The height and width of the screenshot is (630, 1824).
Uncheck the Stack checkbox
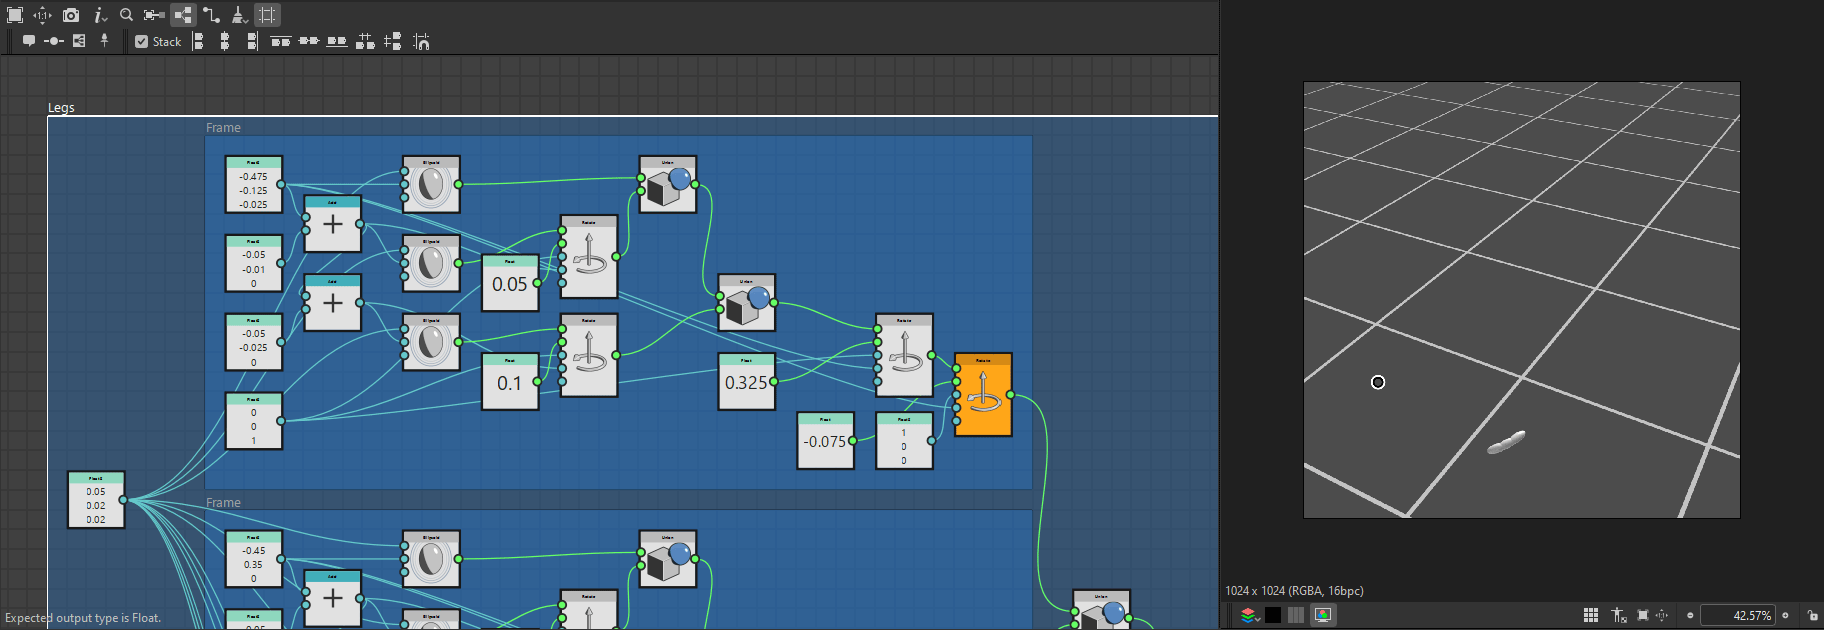click(x=142, y=42)
